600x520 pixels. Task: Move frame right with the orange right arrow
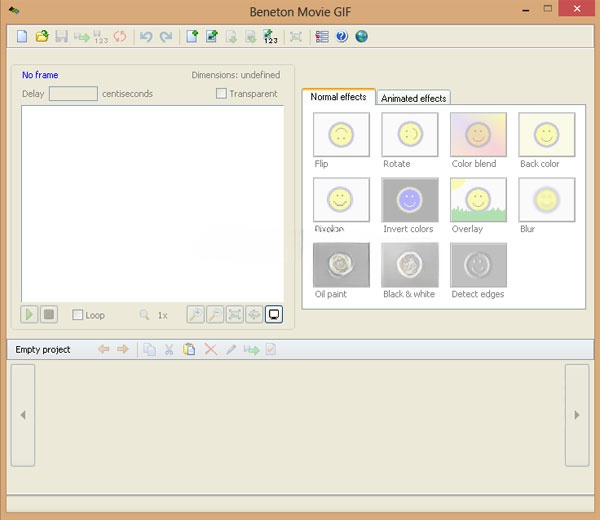(123, 349)
